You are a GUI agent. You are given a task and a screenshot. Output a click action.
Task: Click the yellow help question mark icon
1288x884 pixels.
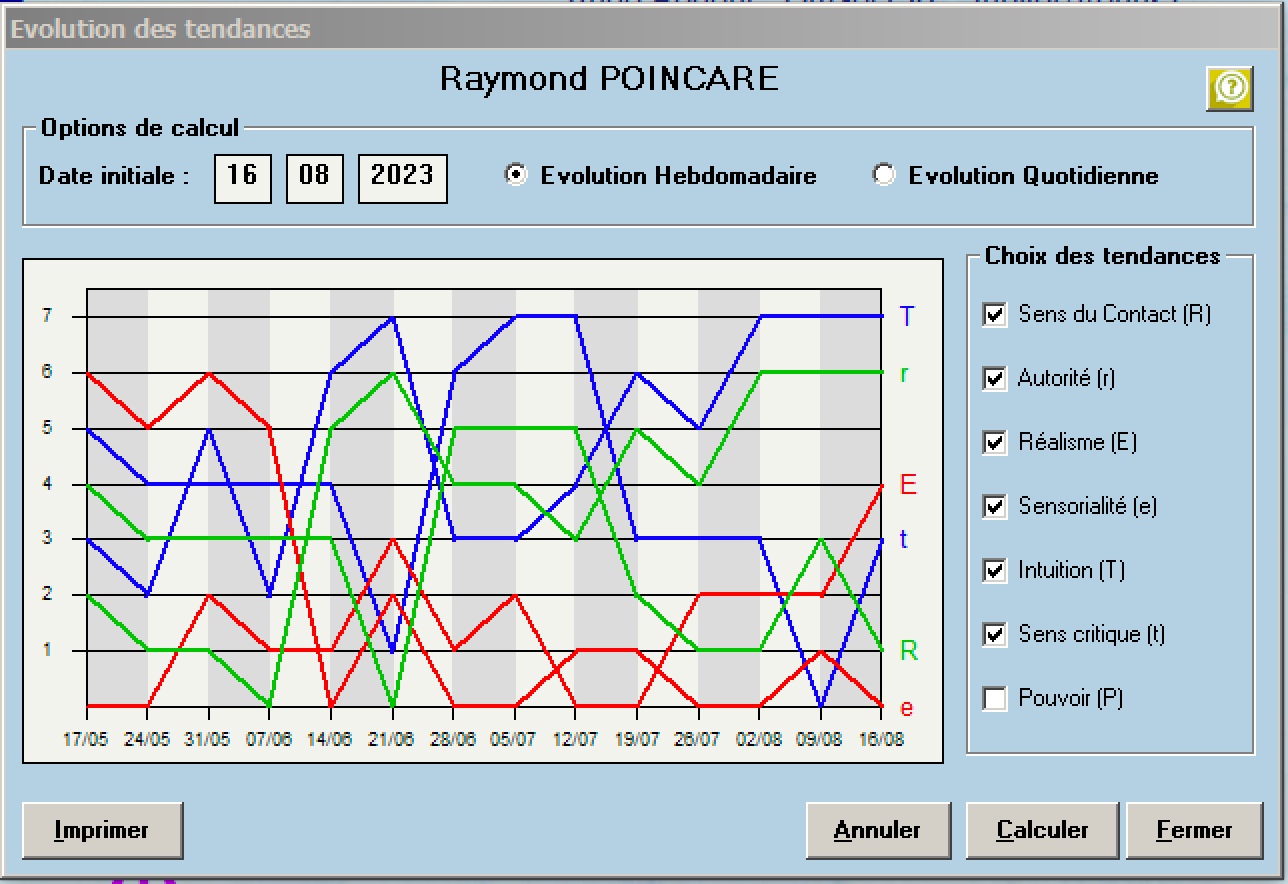pos(1230,89)
